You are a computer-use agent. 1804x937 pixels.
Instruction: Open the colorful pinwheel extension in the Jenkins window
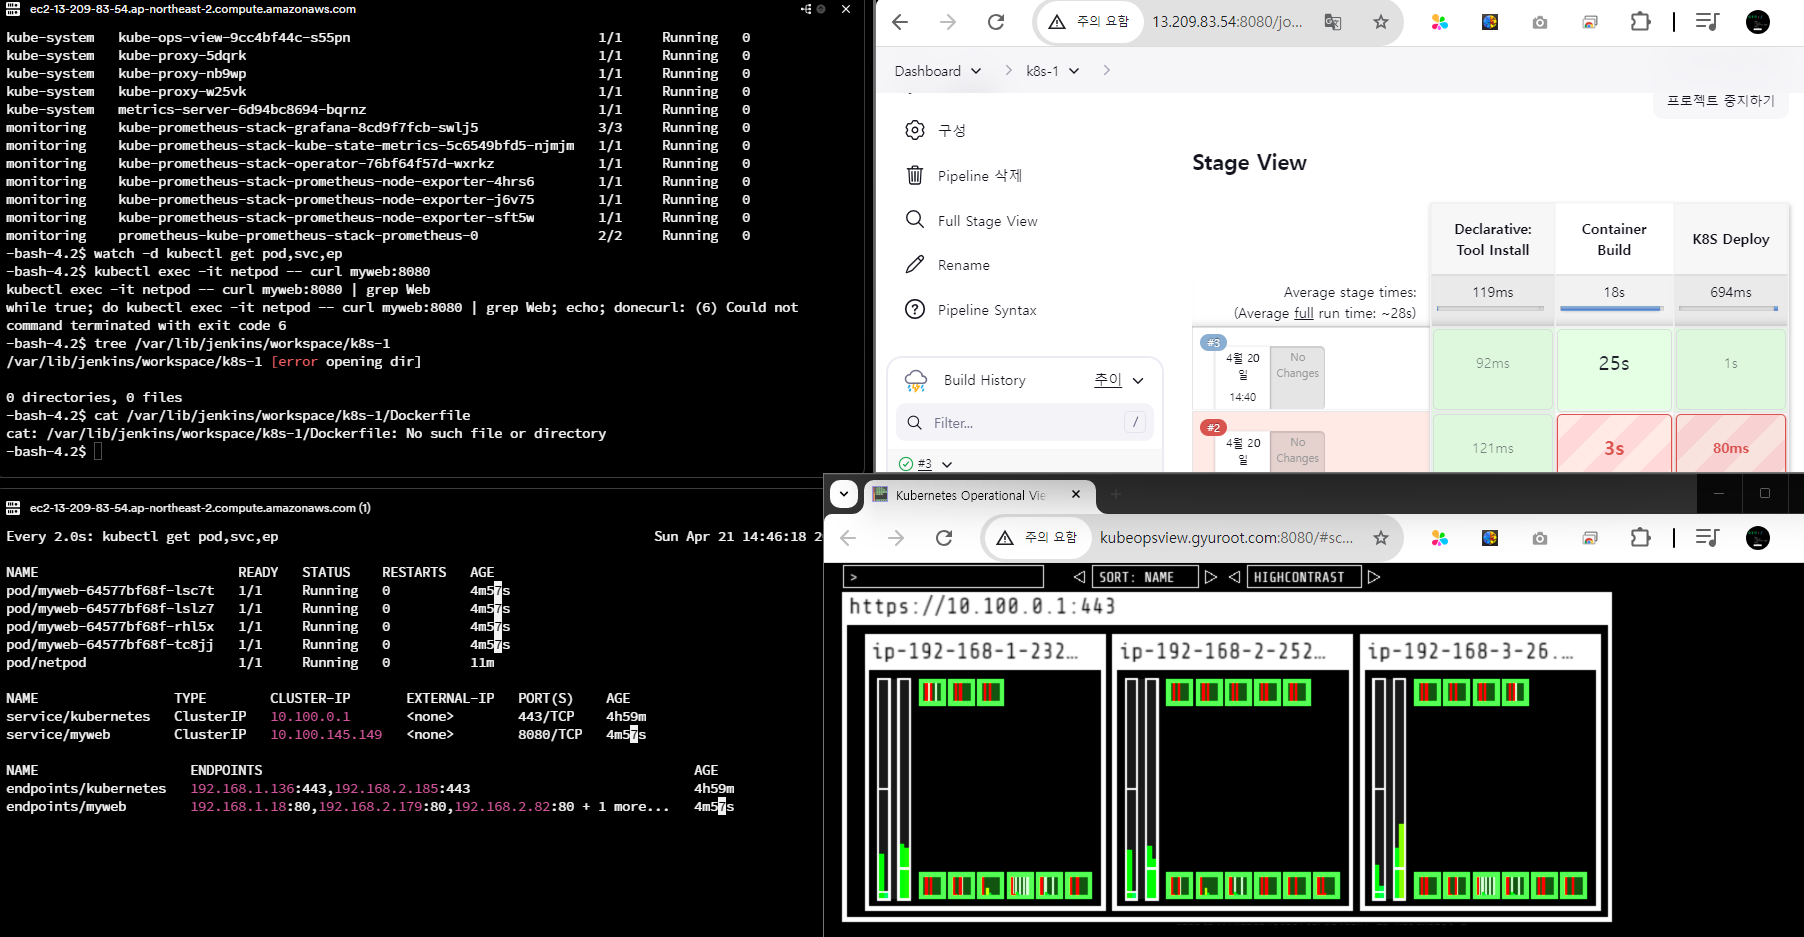point(1439,22)
